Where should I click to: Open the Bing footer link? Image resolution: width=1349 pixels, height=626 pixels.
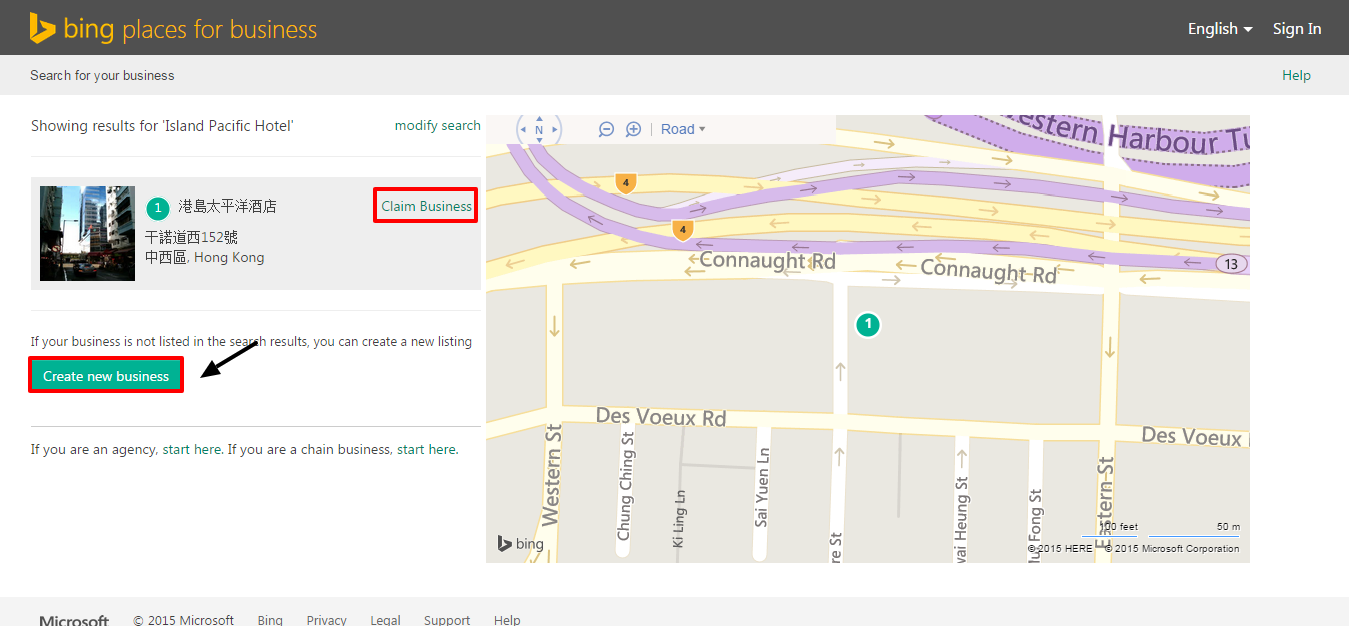[270, 620]
